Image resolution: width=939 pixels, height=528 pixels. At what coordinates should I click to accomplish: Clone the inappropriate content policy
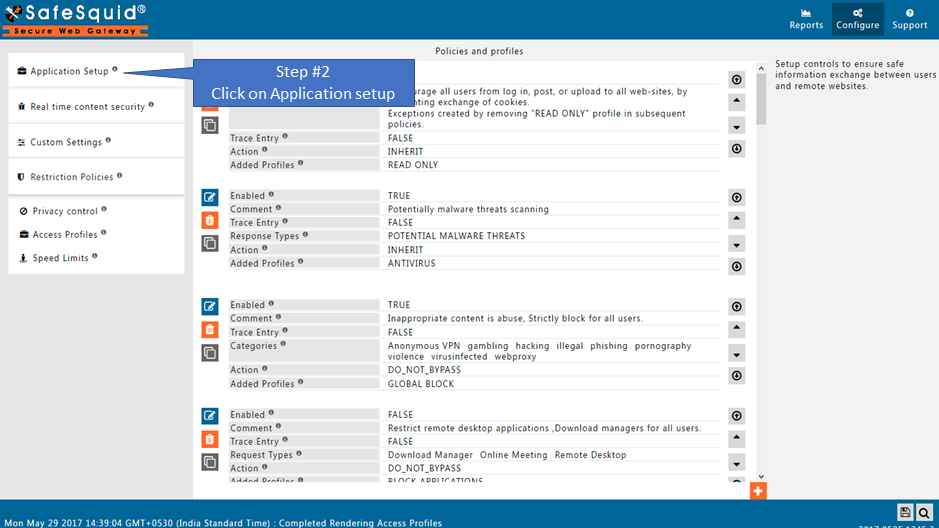pyautogui.click(x=210, y=353)
